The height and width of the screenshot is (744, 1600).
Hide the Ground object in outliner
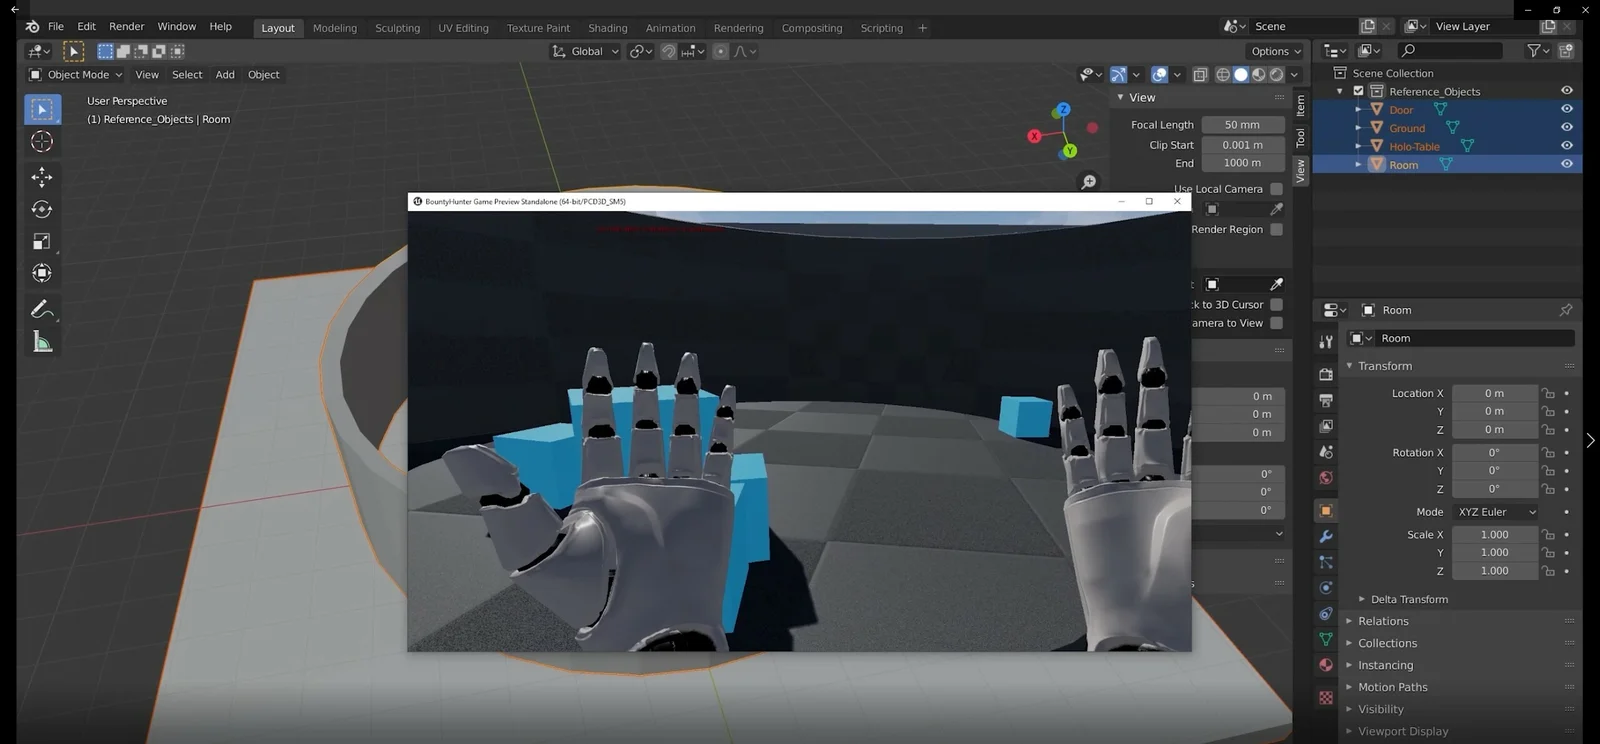(x=1567, y=127)
